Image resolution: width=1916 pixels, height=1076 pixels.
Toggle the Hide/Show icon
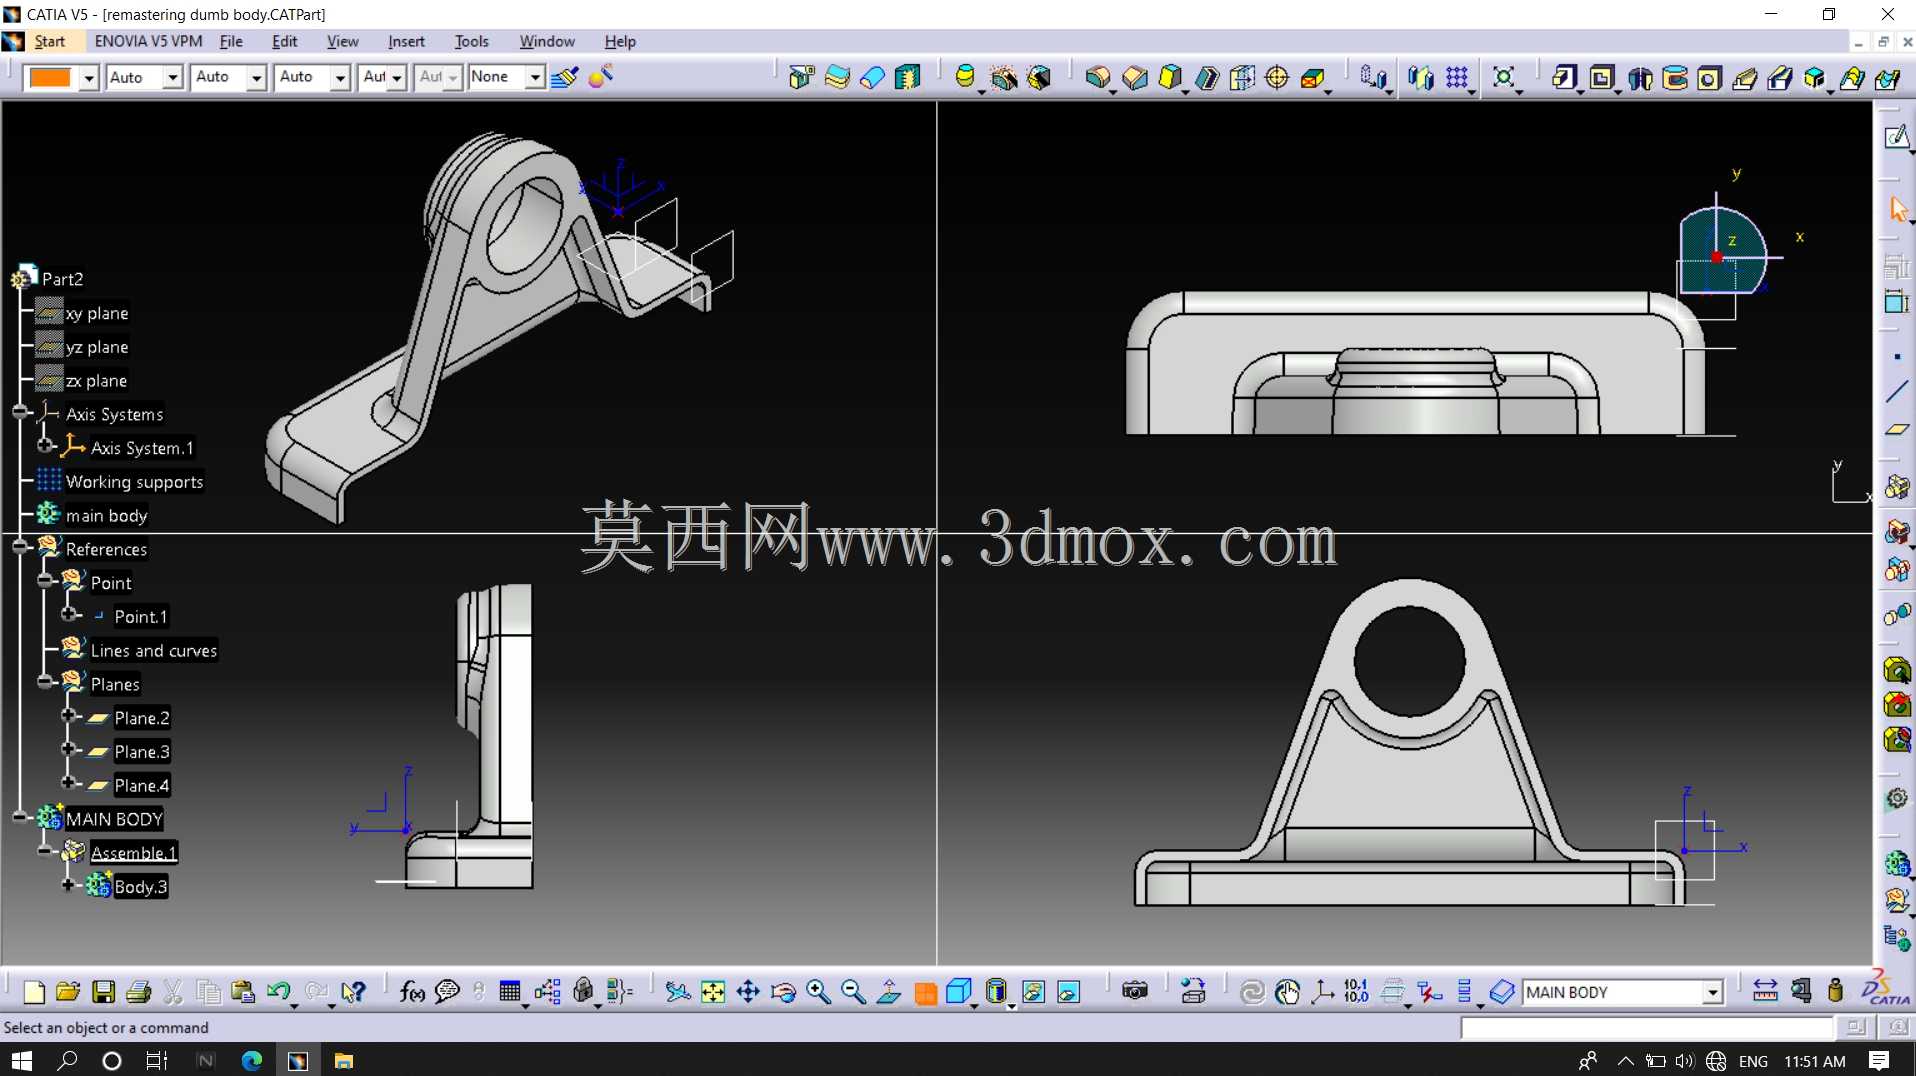click(x=1034, y=992)
